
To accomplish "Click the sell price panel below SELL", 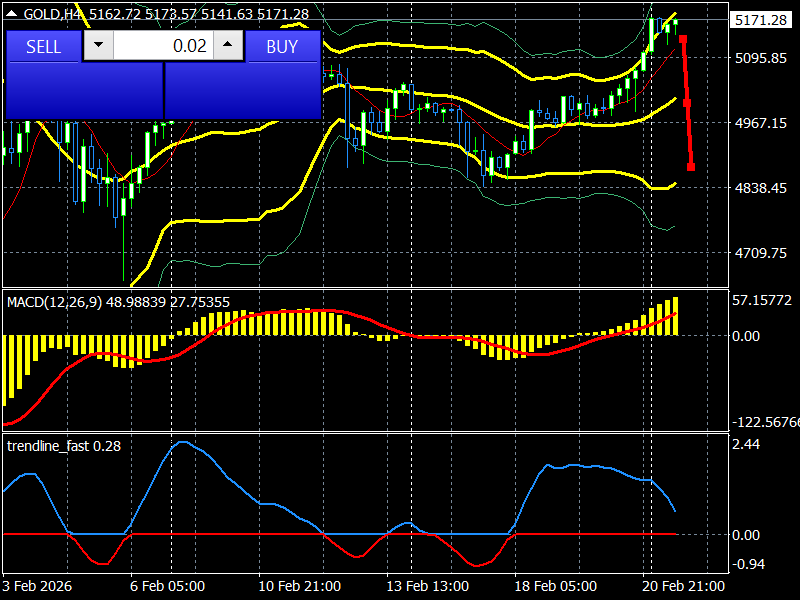I will click(x=84, y=91).
